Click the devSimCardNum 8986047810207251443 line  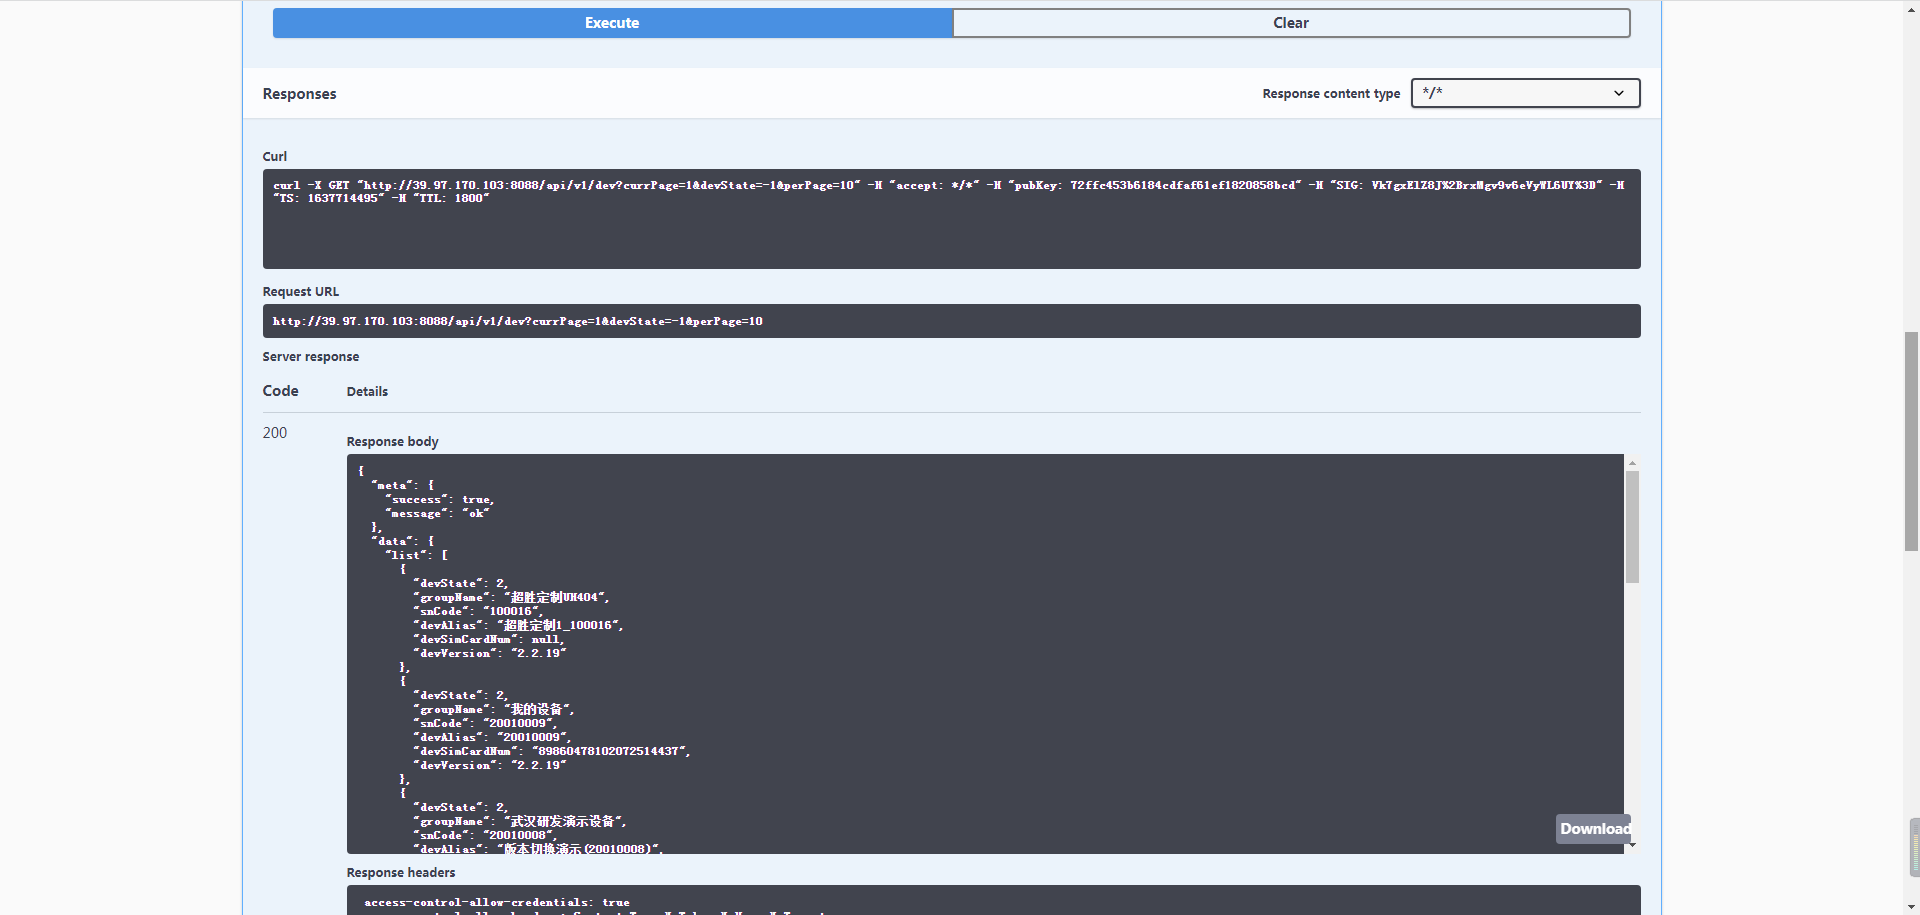pyautogui.click(x=552, y=752)
